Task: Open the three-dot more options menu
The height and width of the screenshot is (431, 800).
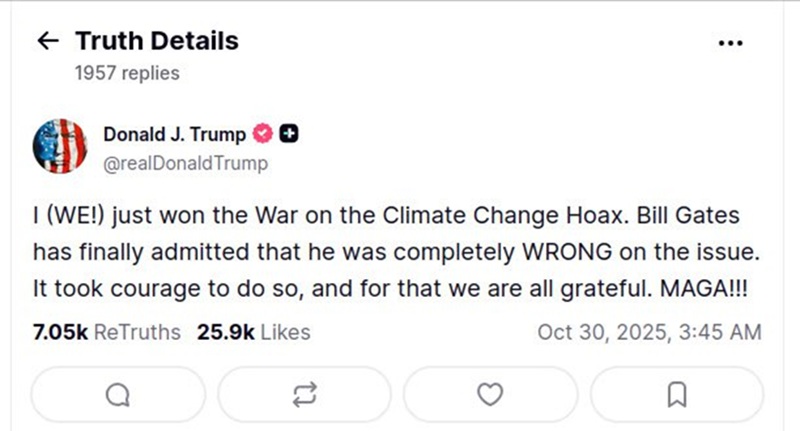Action: point(731,43)
